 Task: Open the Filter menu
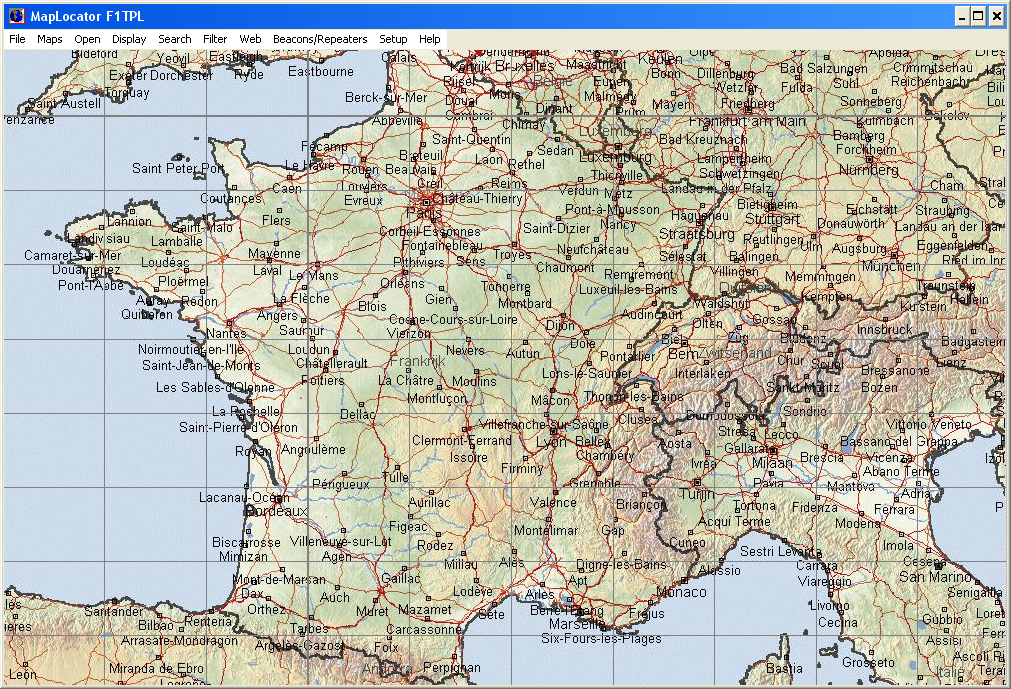click(215, 39)
